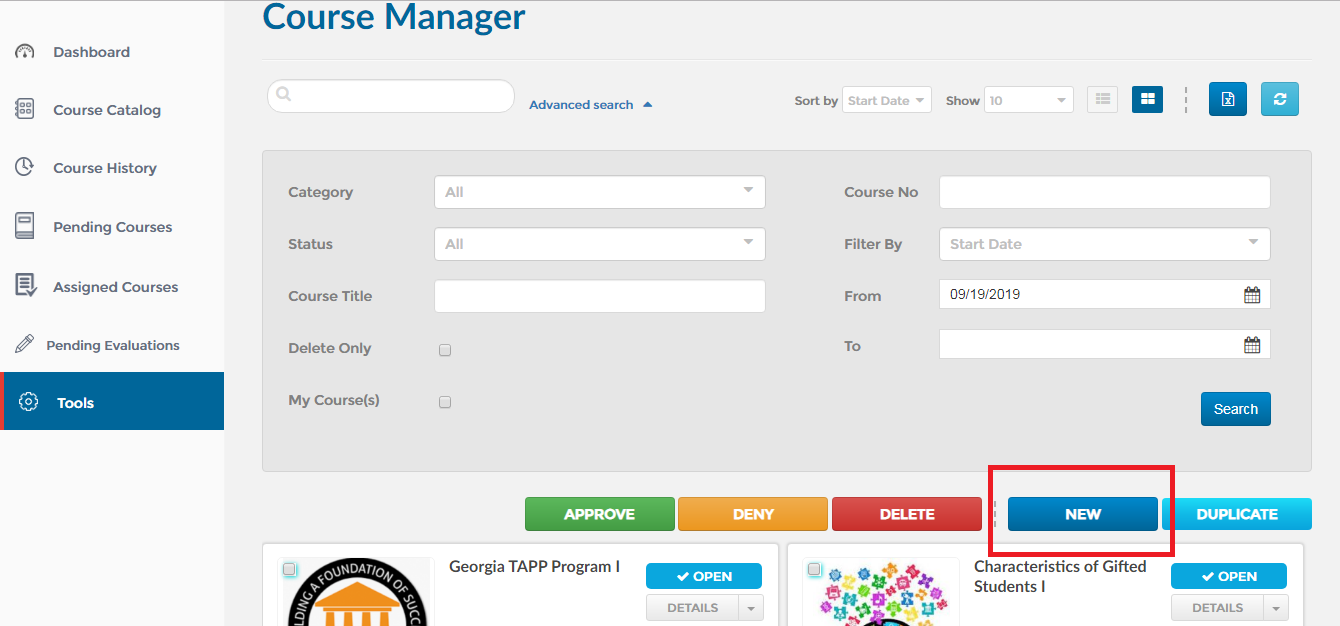Collapse the Advanced search panel
1340x626 pixels.
point(590,105)
